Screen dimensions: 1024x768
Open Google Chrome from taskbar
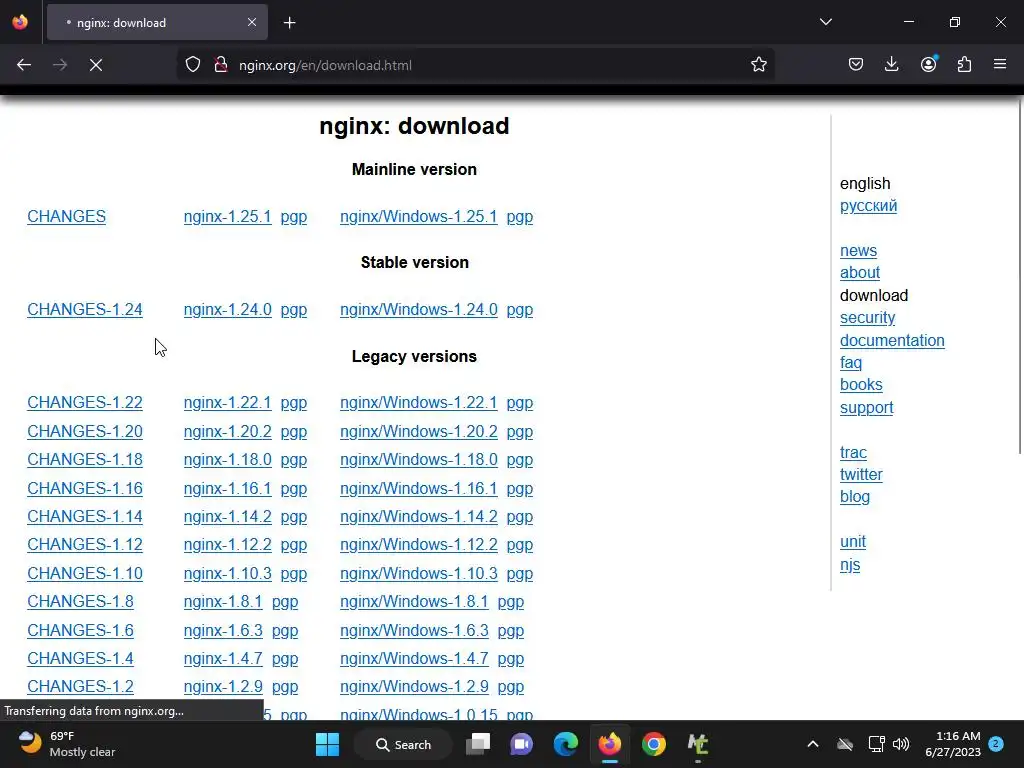tap(654, 744)
